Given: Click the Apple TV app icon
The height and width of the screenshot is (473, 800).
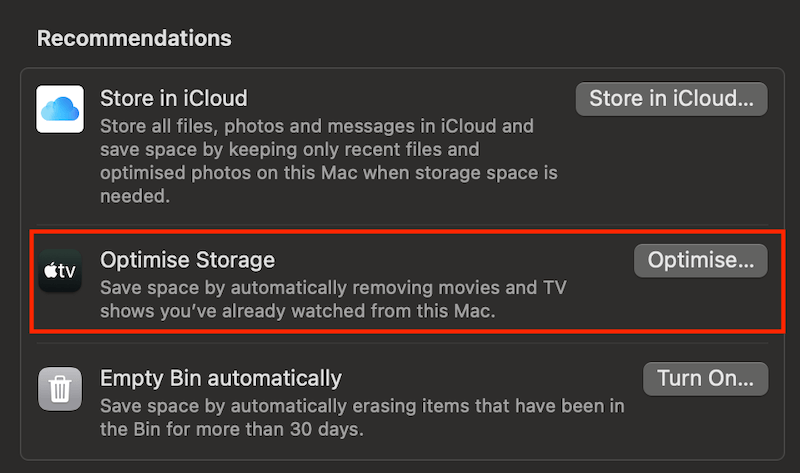Looking at the screenshot, I should click(x=60, y=271).
